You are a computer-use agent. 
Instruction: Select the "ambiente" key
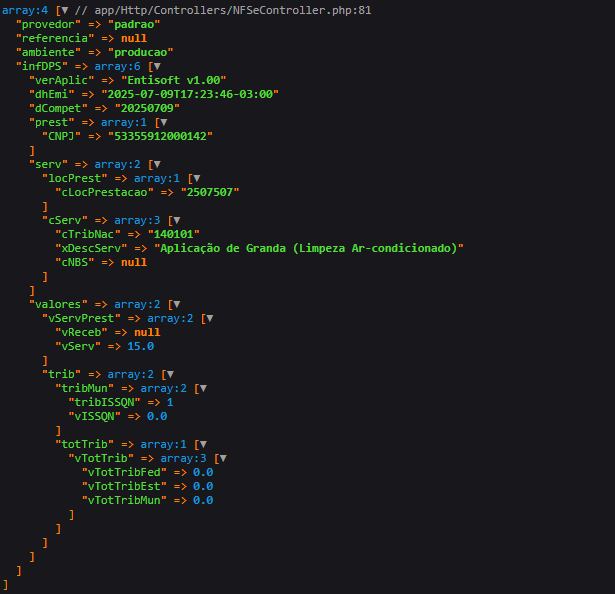click(x=48, y=53)
